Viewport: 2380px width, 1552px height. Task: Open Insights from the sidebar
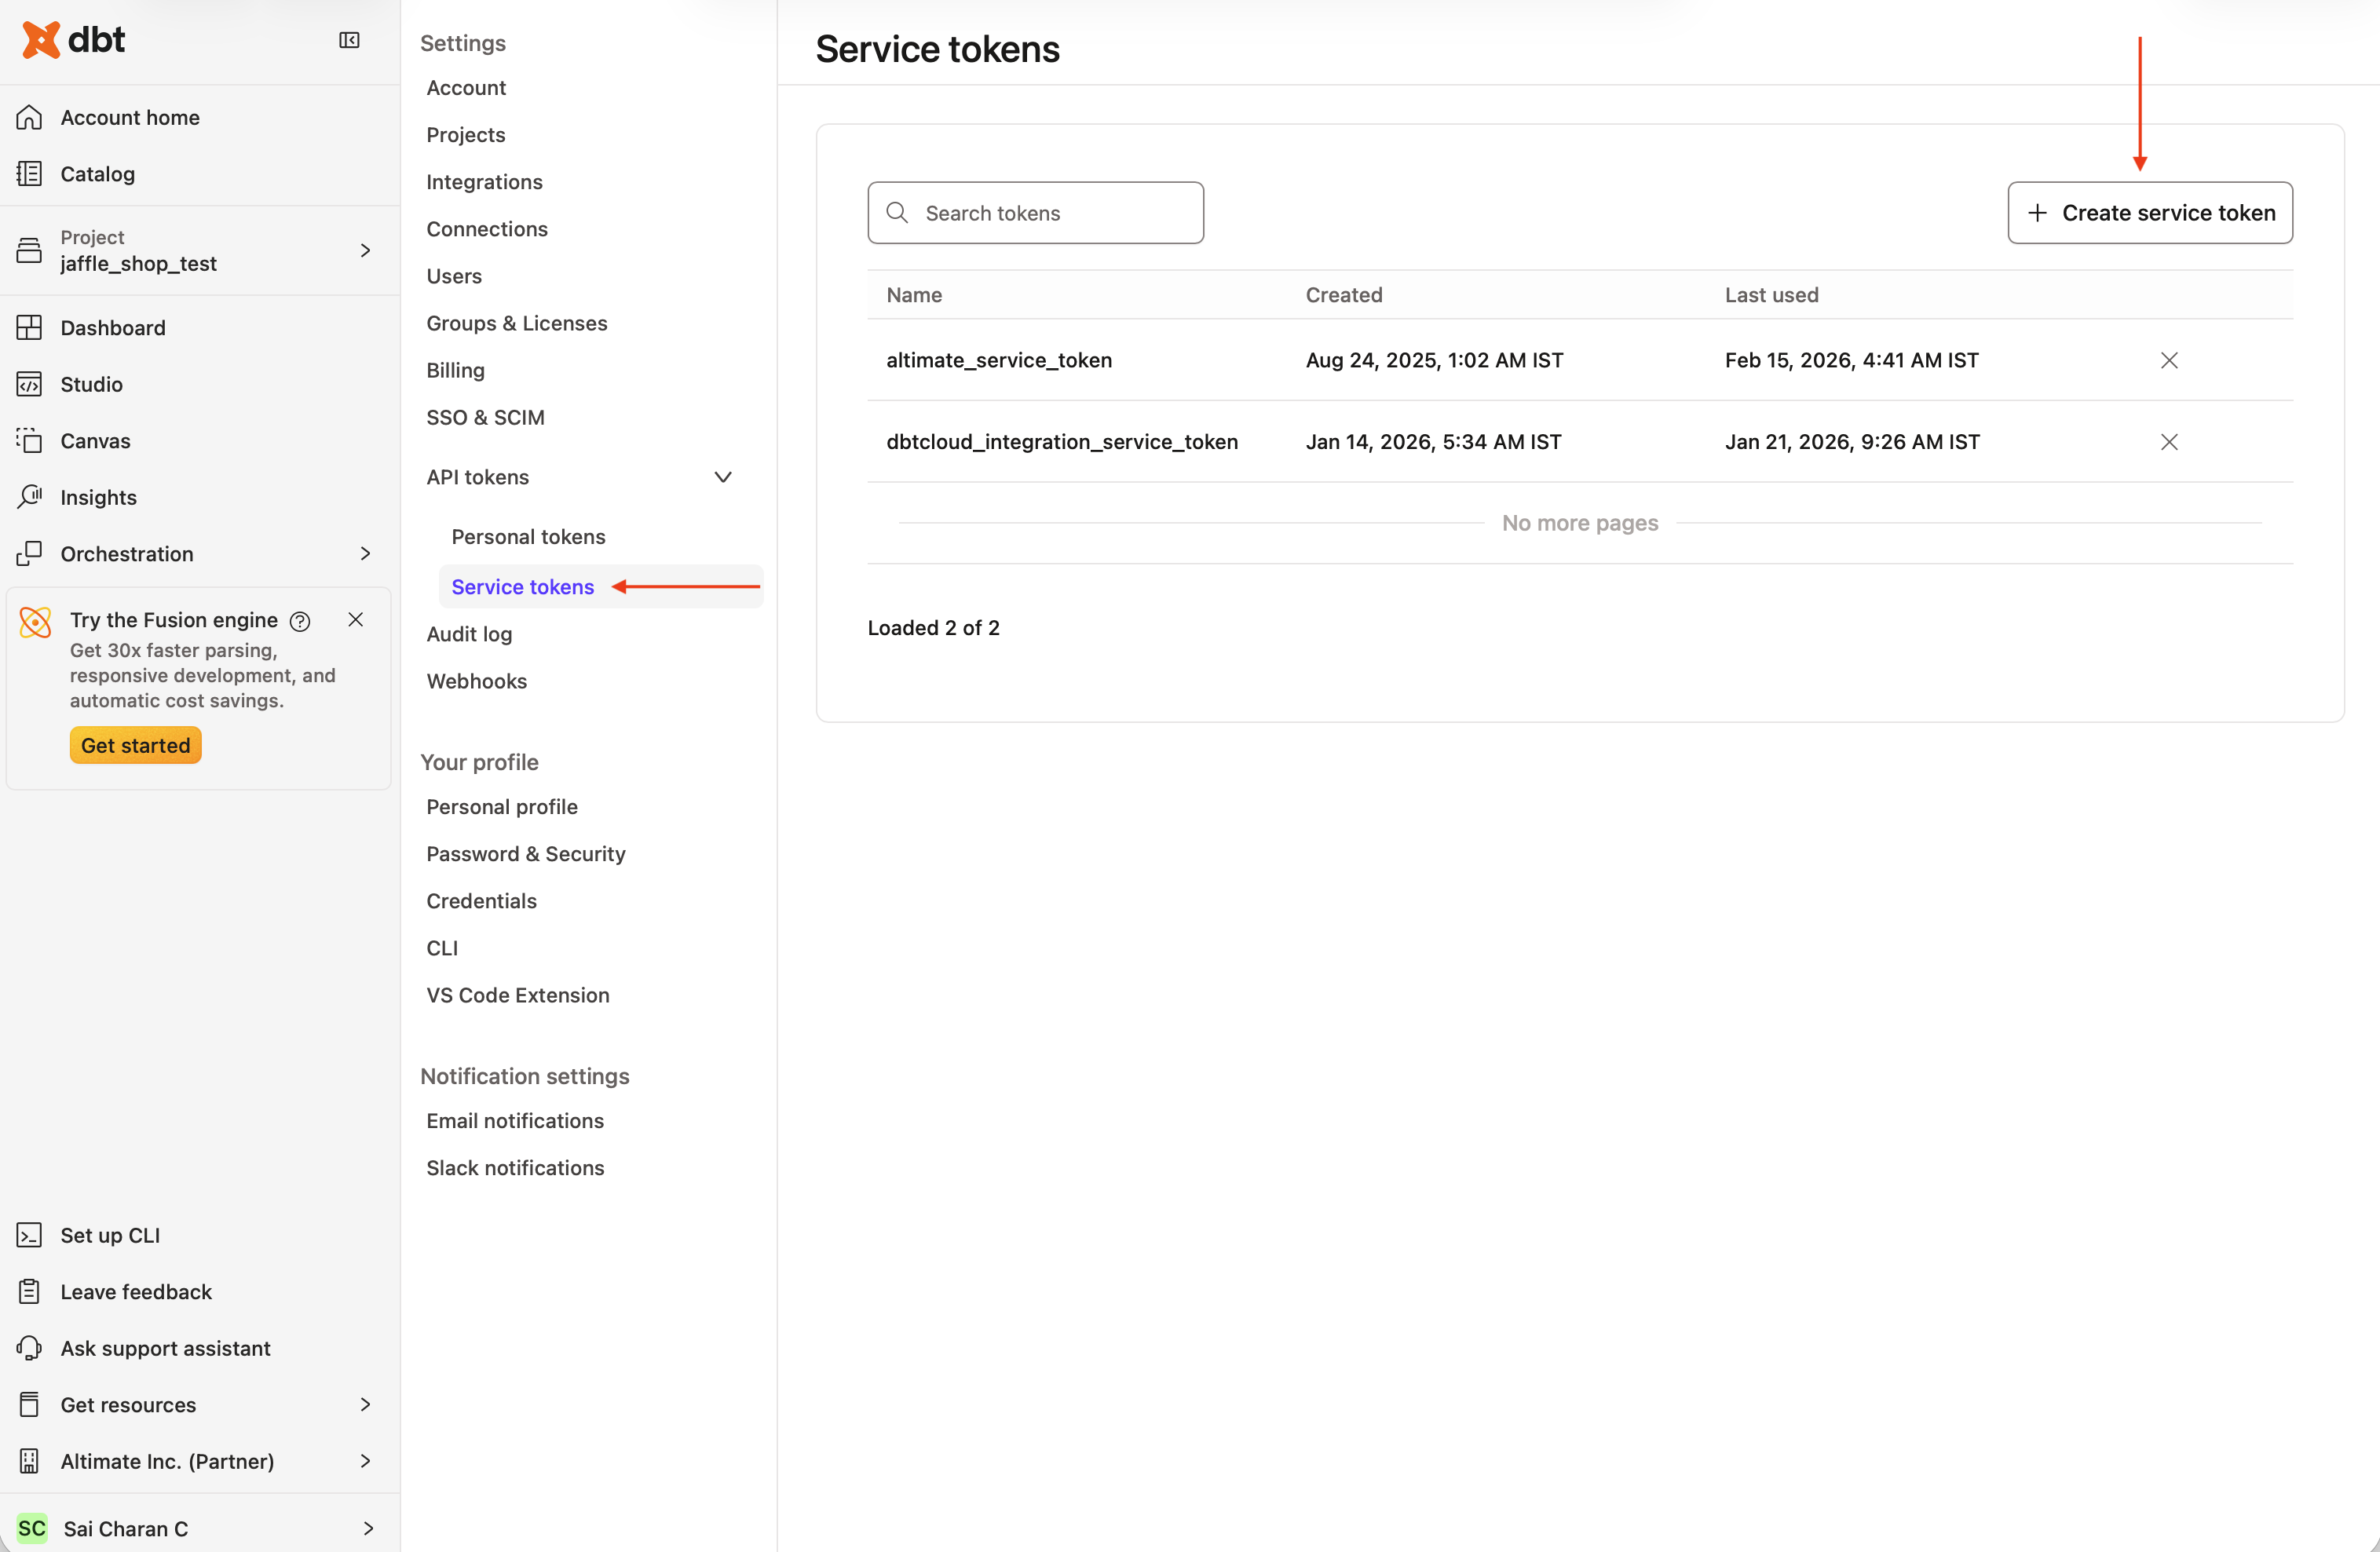pyautogui.click(x=99, y=497)
